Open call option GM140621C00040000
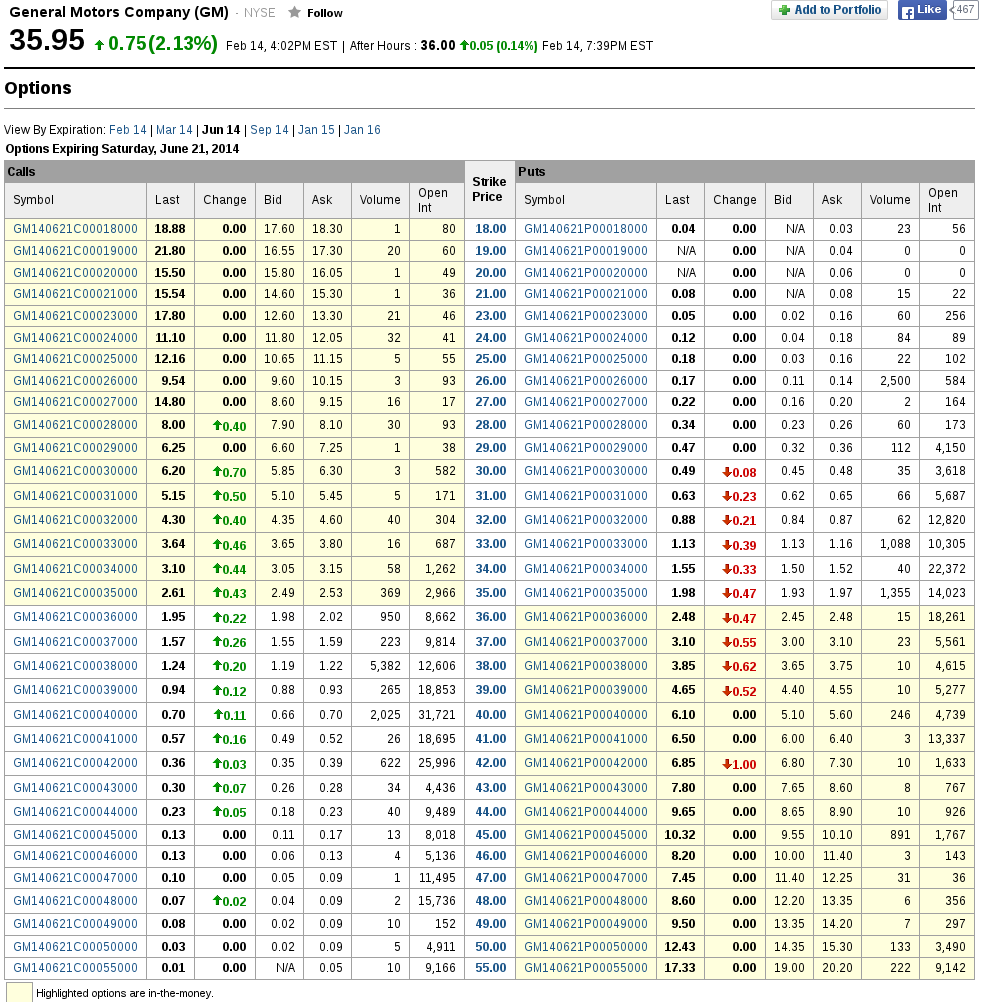Image resolution: width=992 pixels, height=1007 pixels. (x=75, y=715)
